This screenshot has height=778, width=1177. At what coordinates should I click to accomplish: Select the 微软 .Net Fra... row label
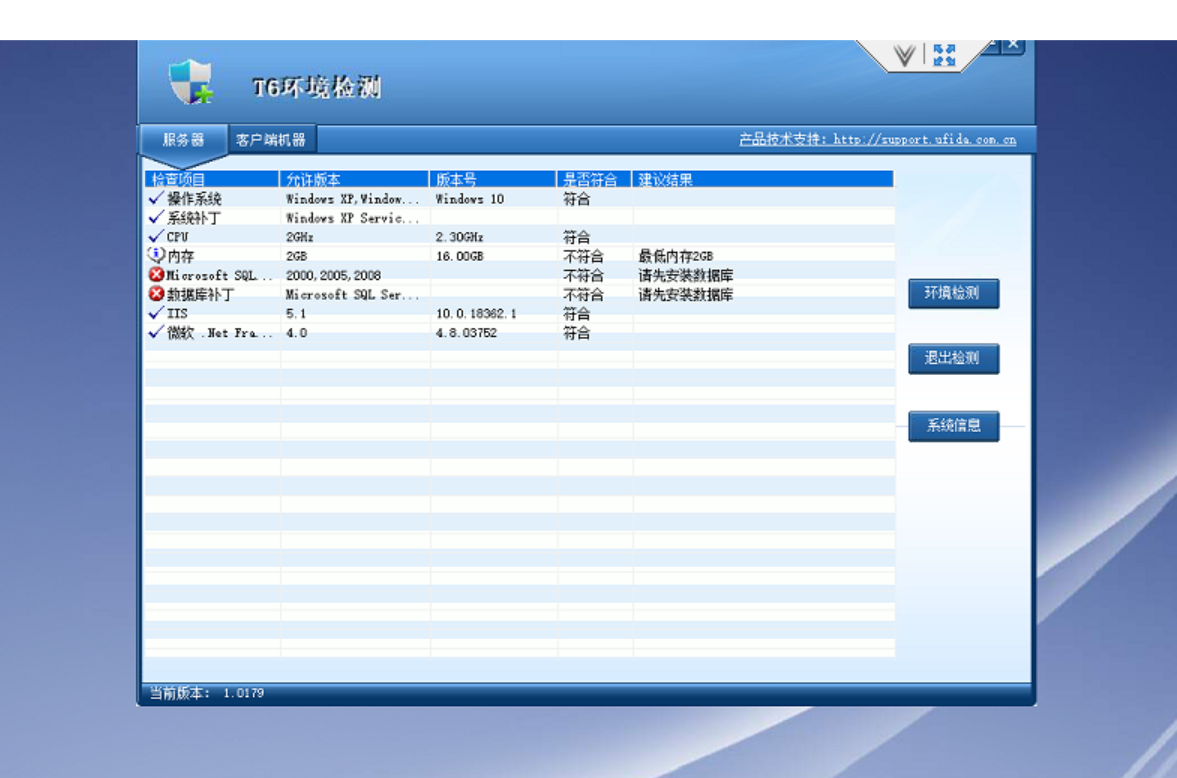pyautogui.click(x=220, y=333)
